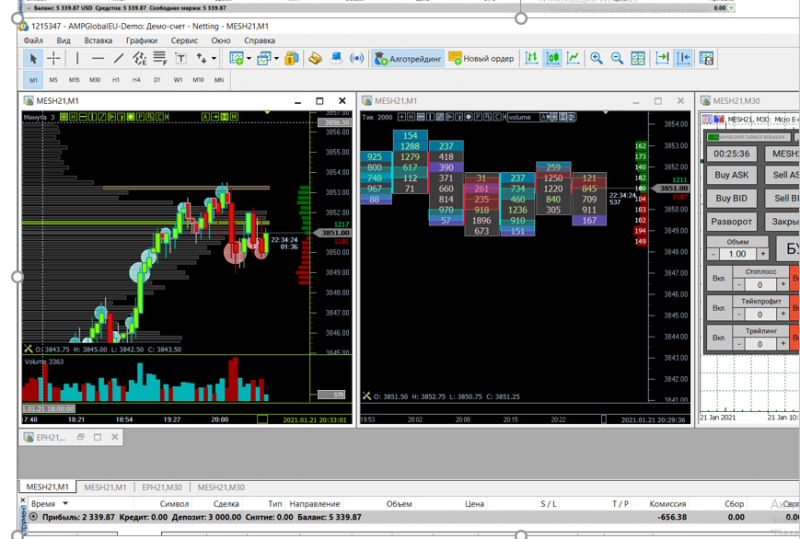Open the tools icon on middle cluster chart
Screen dimensions: 800x539
point(366,396)
